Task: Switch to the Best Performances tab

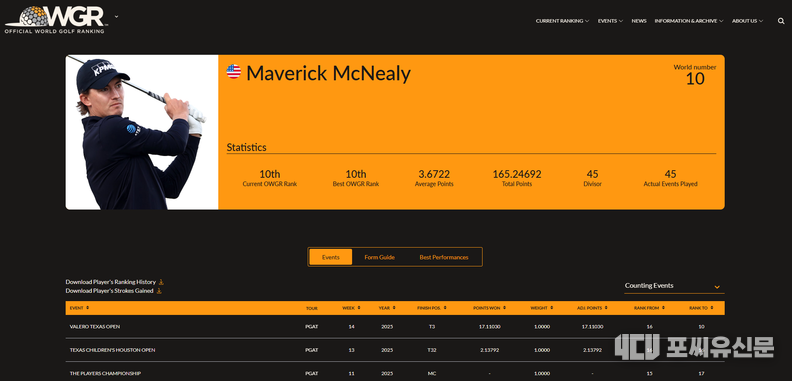Action: coord(443,257)
